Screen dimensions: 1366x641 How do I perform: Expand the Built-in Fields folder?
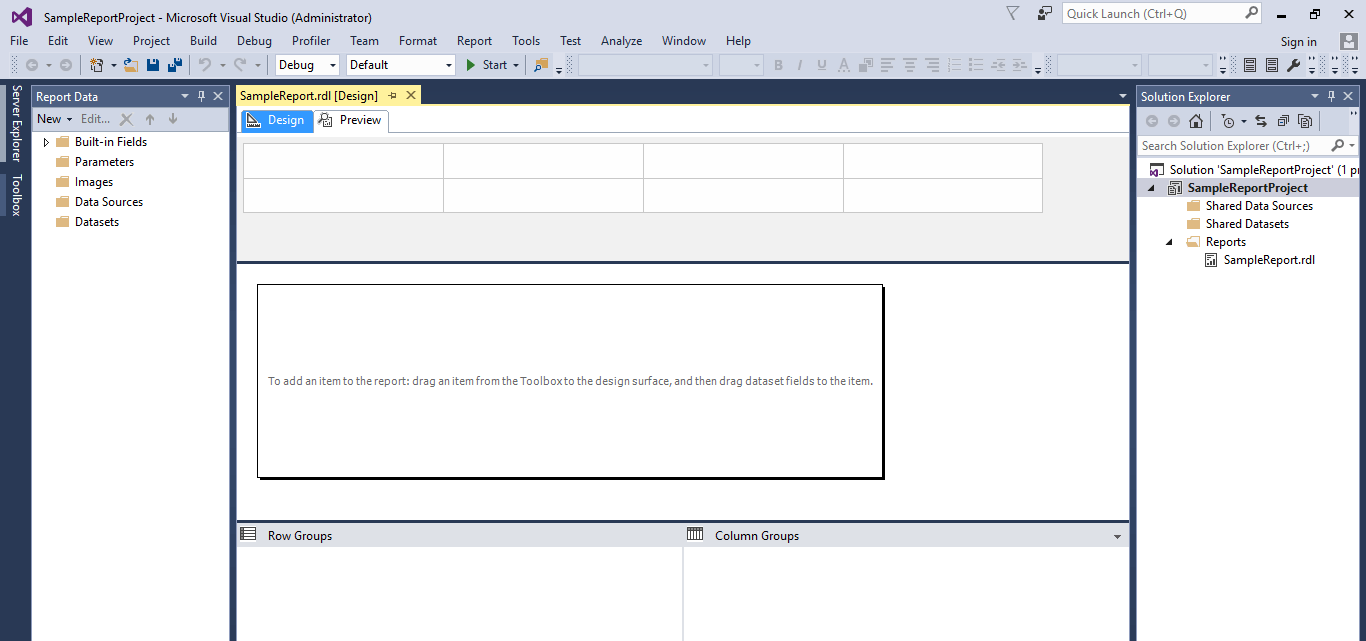tap(46, 141)
